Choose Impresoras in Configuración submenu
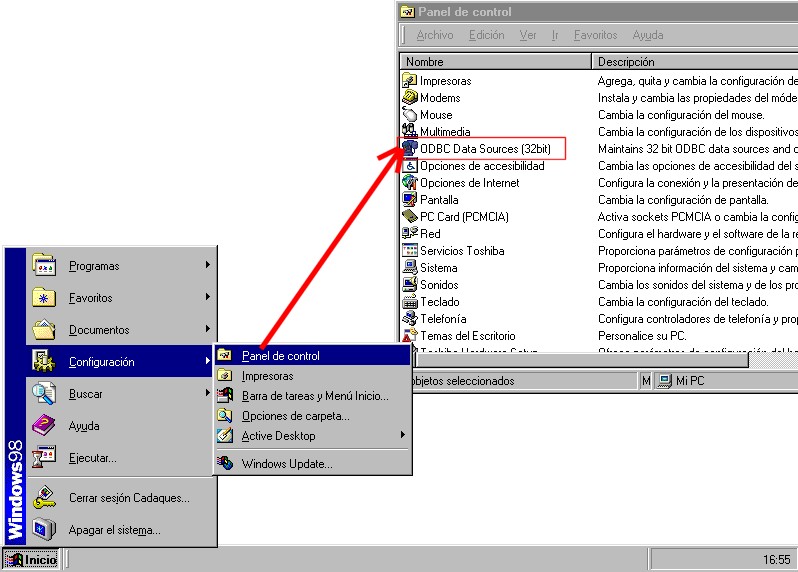This screenshot has width=798, height=572. (x=312, y=376)
